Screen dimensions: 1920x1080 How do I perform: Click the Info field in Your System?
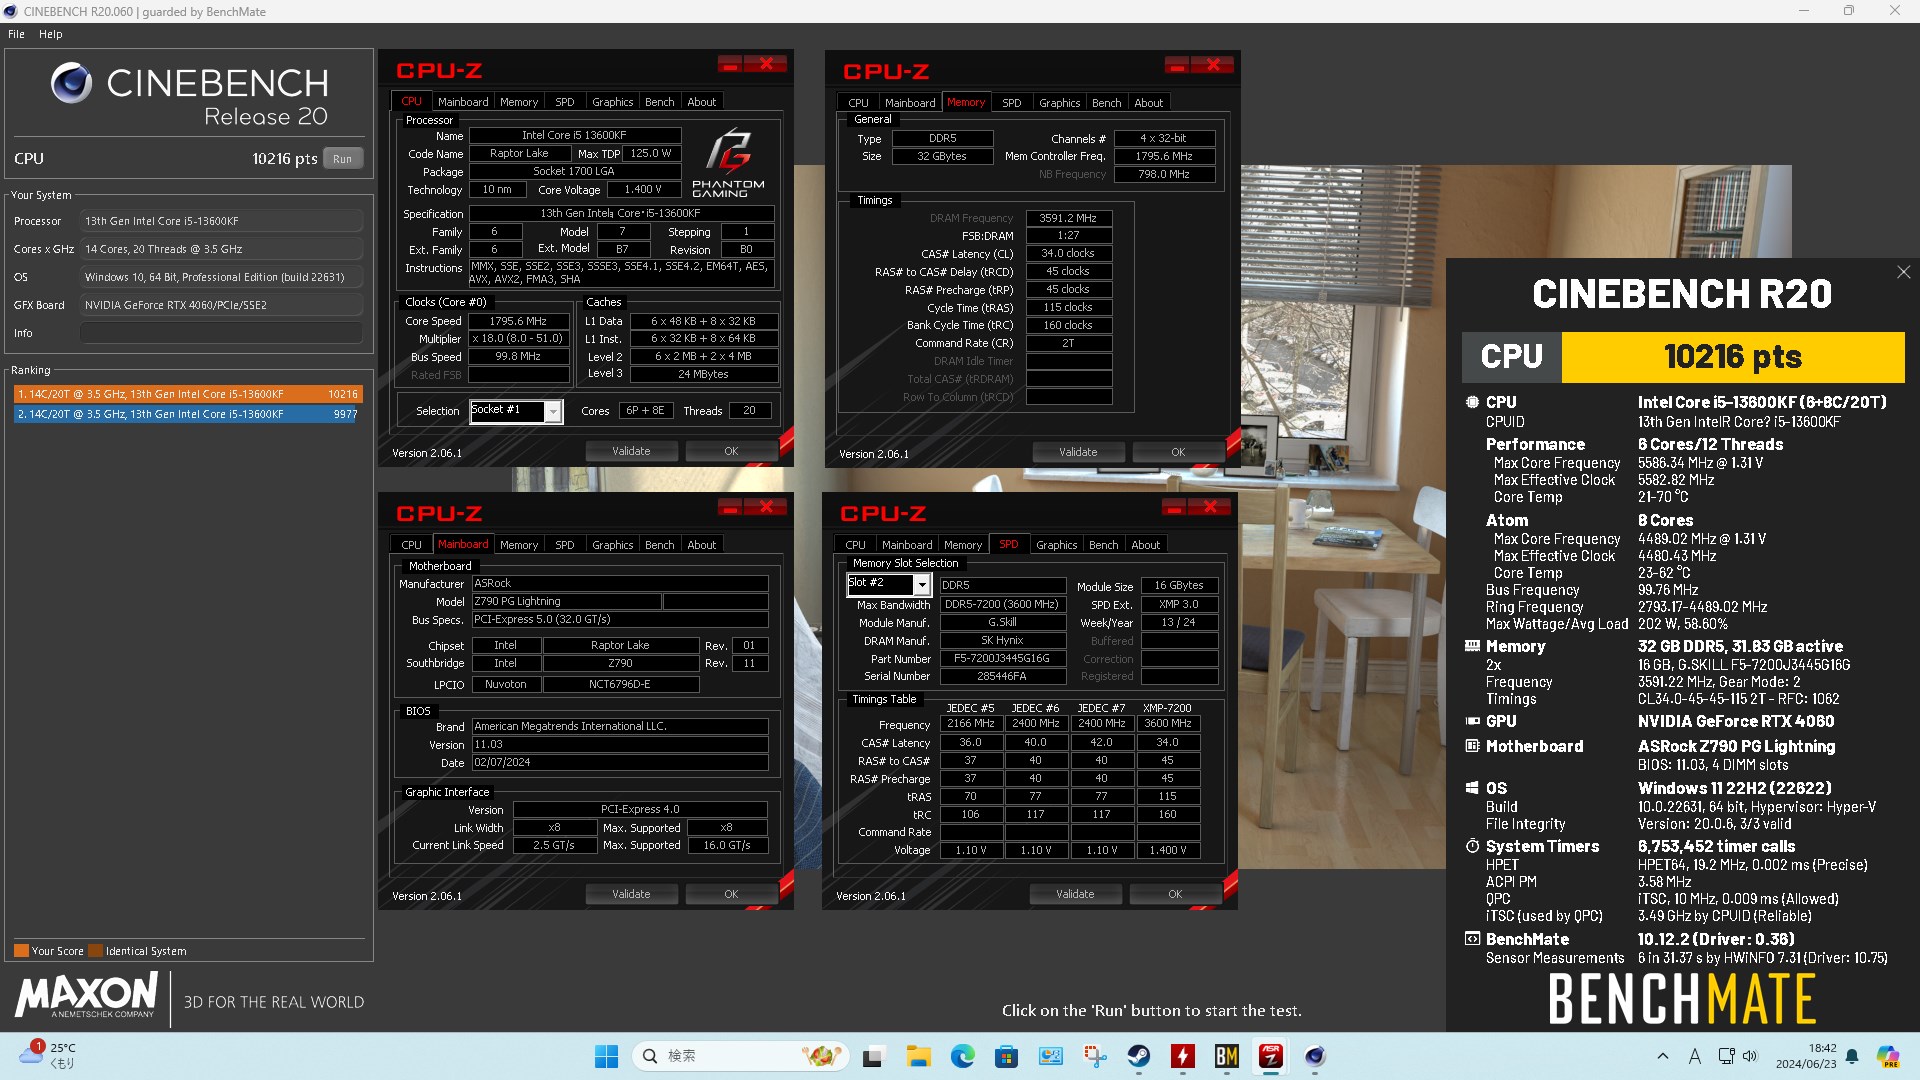(221, 333)
